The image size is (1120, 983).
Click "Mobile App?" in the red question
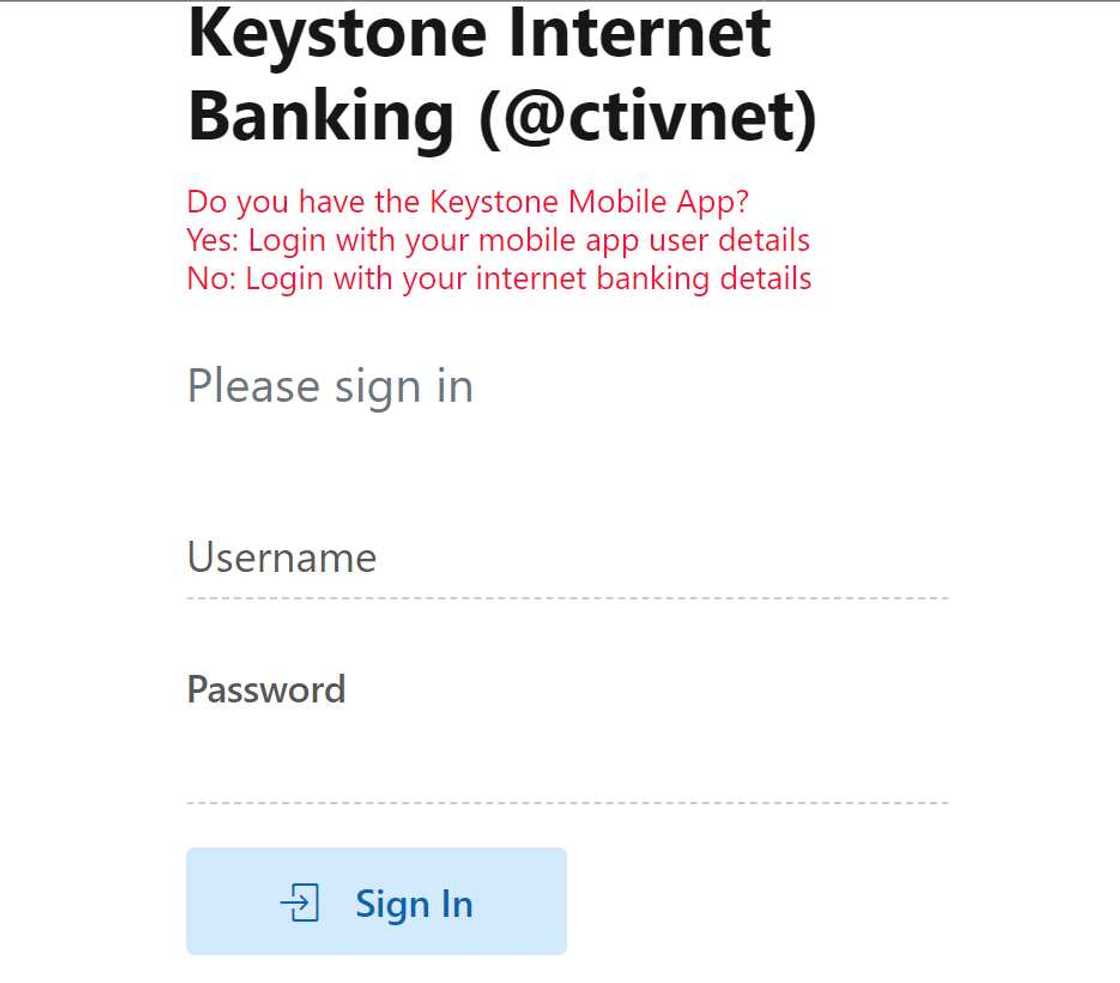click(x=659, y=202)
